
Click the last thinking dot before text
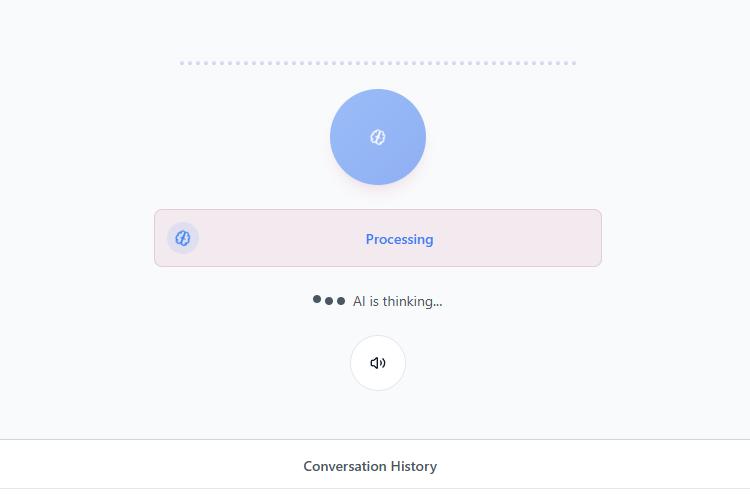click(341, 301)
